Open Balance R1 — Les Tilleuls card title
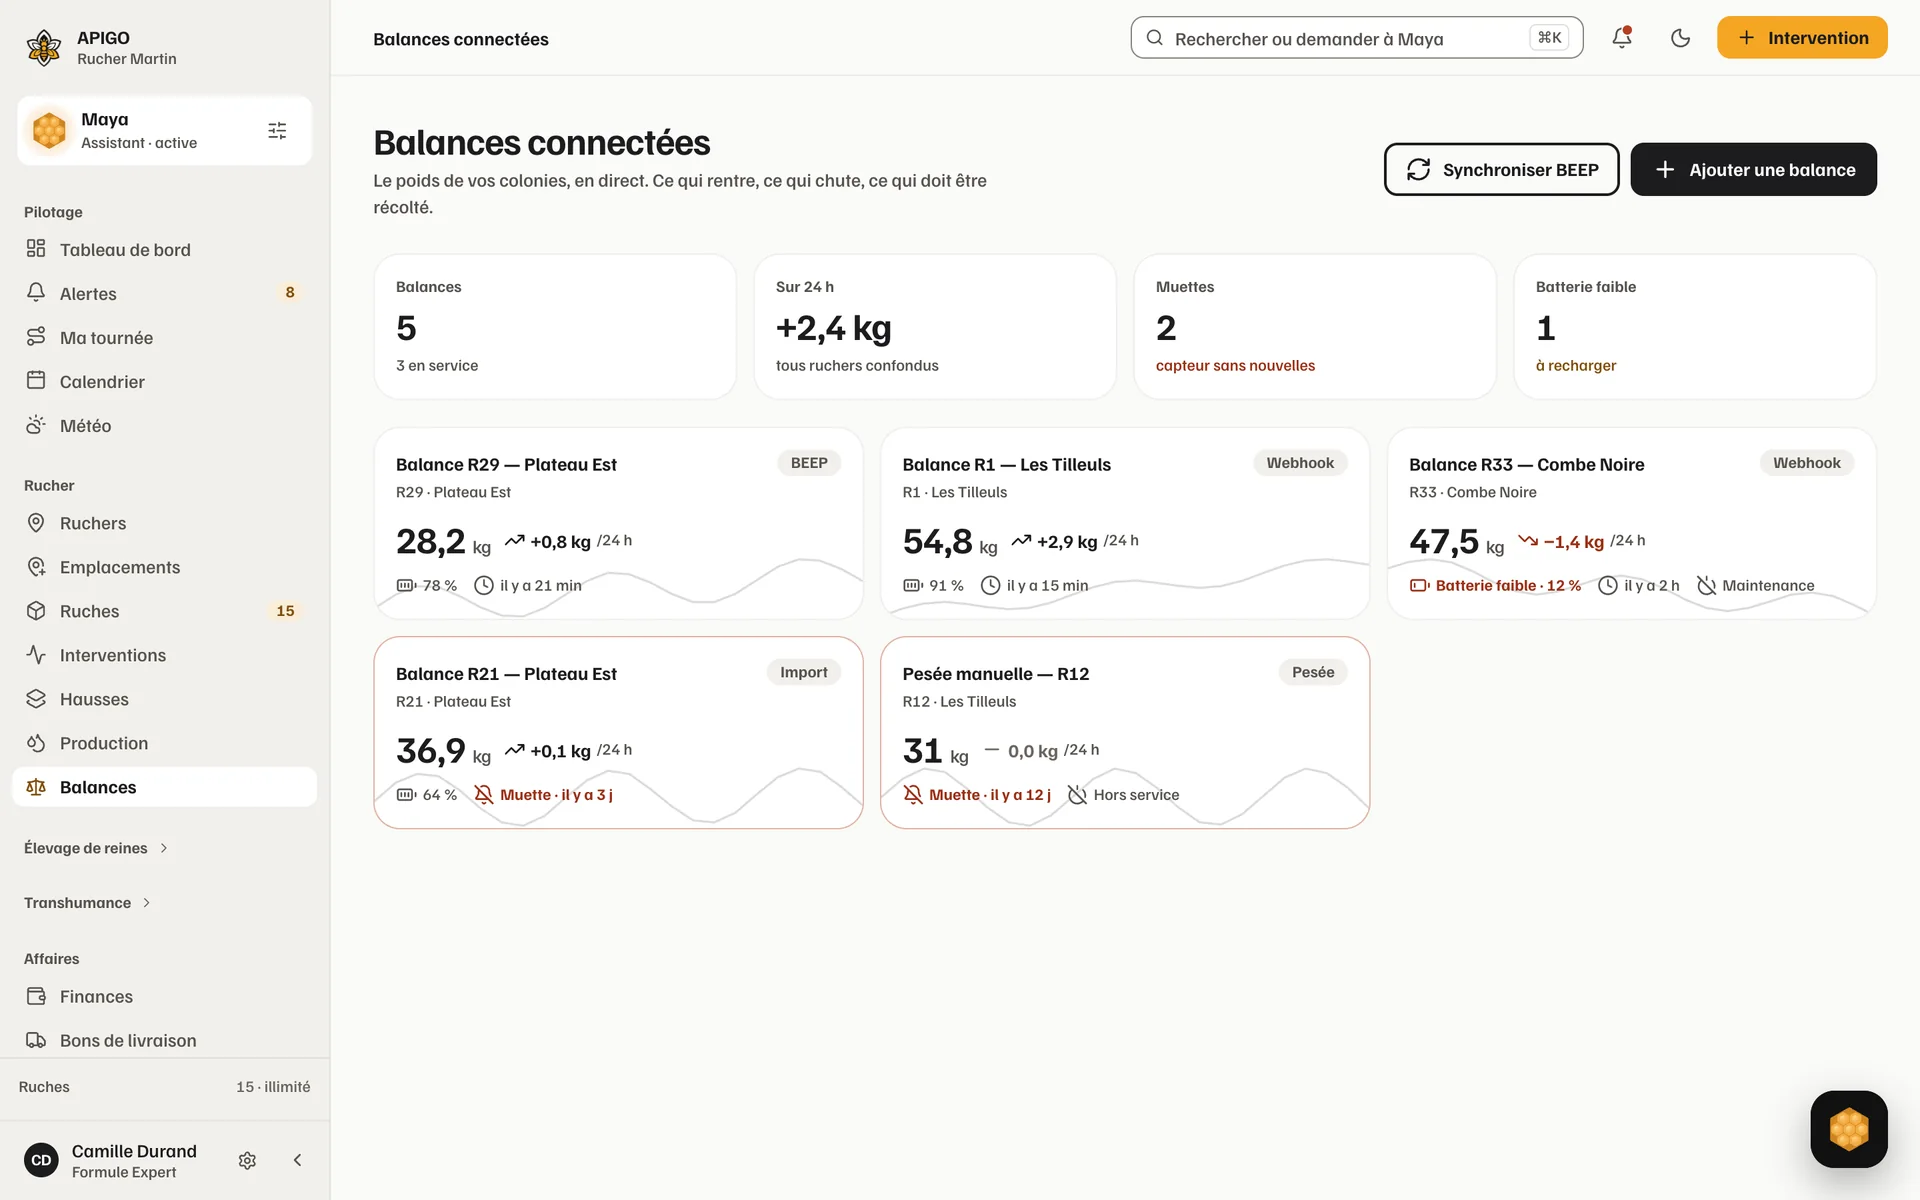The height and width of the screenshot is (1200, 1920). click(x=1006, y=465)
